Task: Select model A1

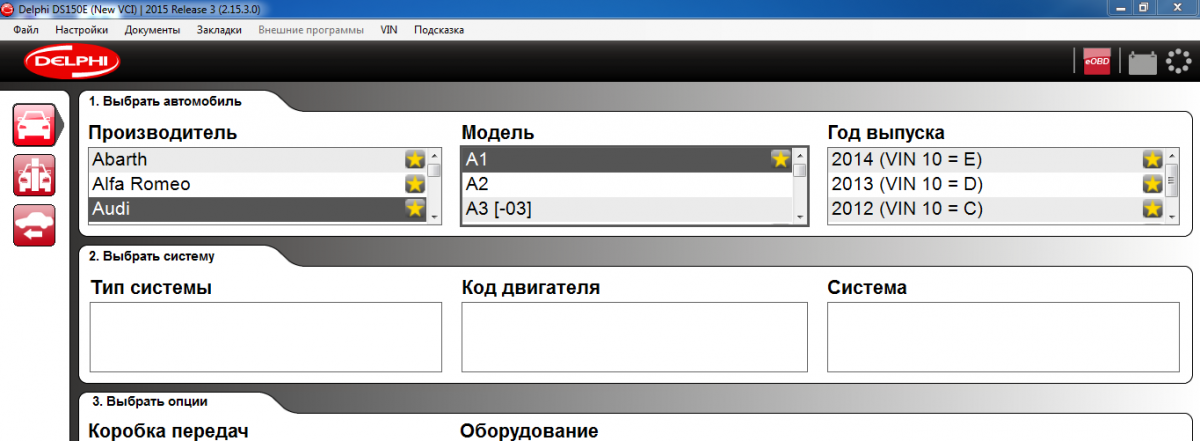Action: [627, 159]
